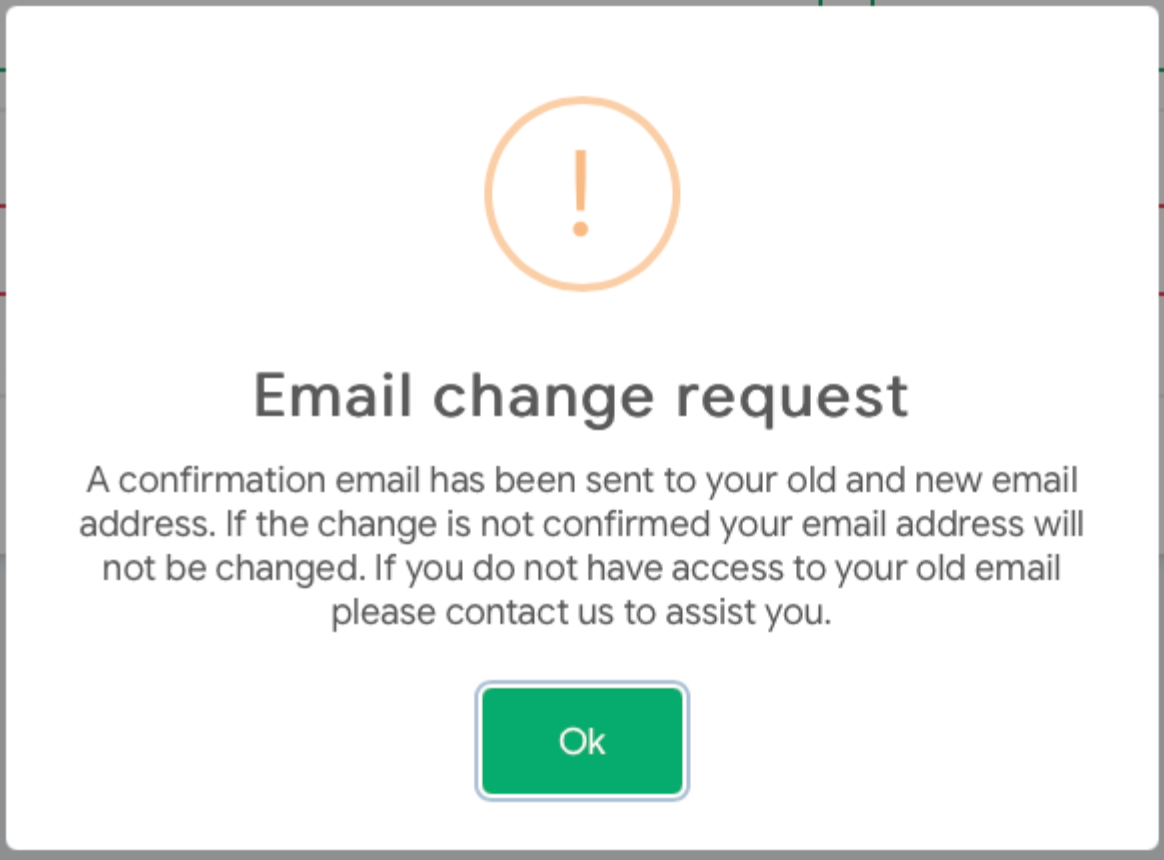Click the word "request" in the dialog title

pos(791,397)
